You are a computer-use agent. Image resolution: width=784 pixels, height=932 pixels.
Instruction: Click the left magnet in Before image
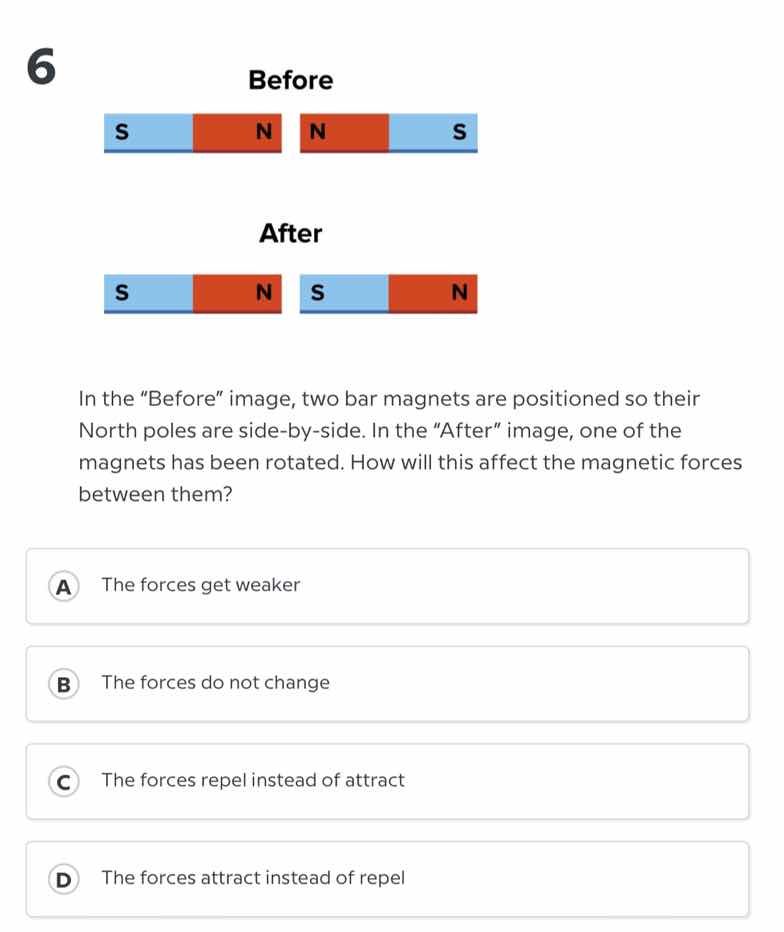click(x=192, y=131)
